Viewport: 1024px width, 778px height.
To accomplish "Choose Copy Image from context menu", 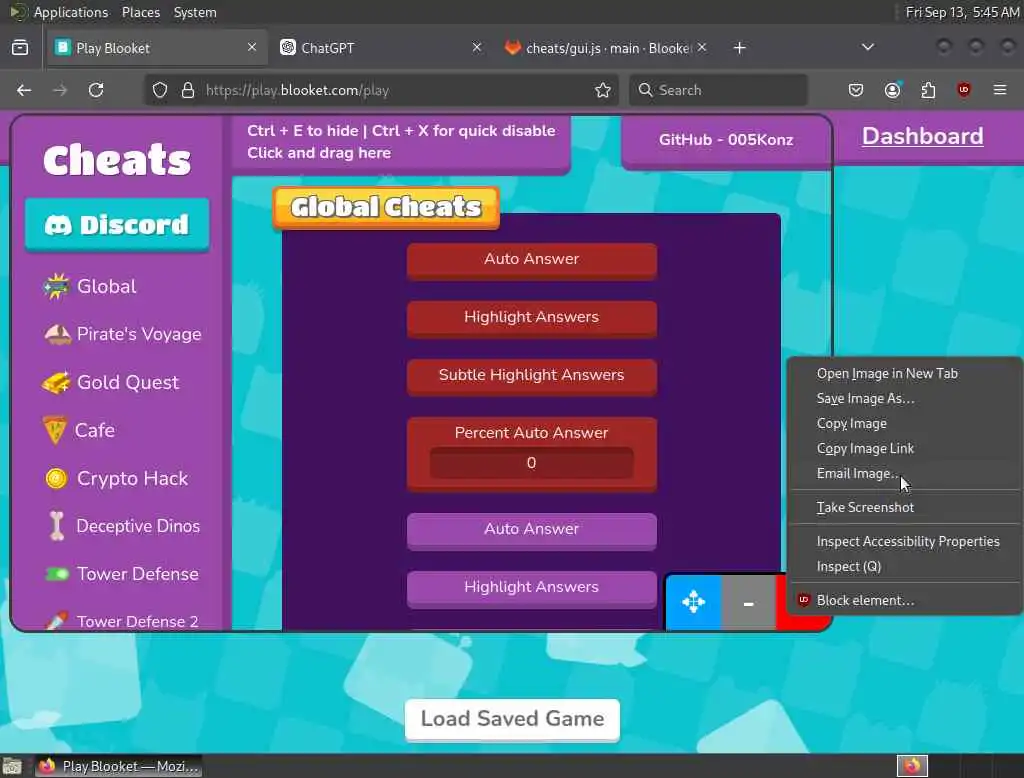I will 904,423.
